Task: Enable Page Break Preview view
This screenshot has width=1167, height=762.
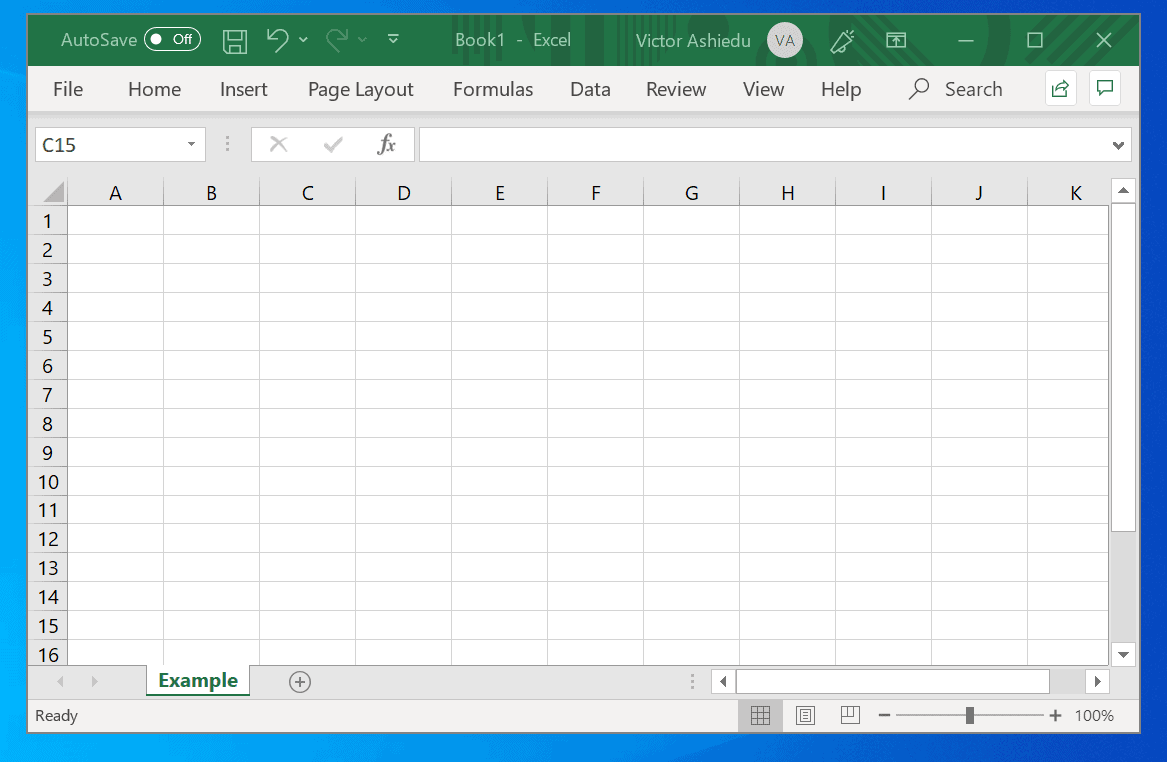Action: [x=849, y=715]
